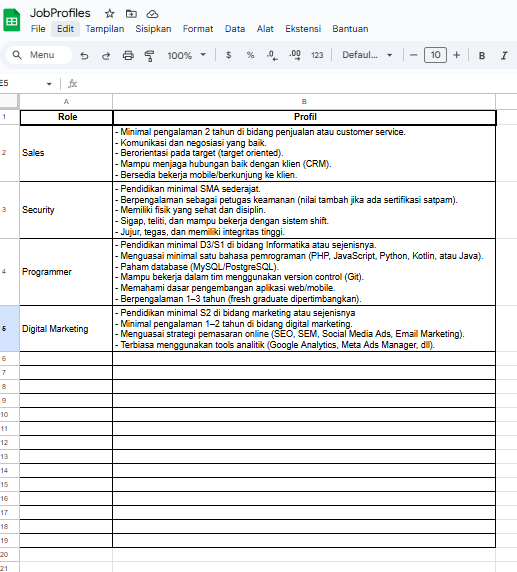The height and width of the screenshot is (572, 517).
Task: Open the Ekstensi menu
Action: pos(303,29)
